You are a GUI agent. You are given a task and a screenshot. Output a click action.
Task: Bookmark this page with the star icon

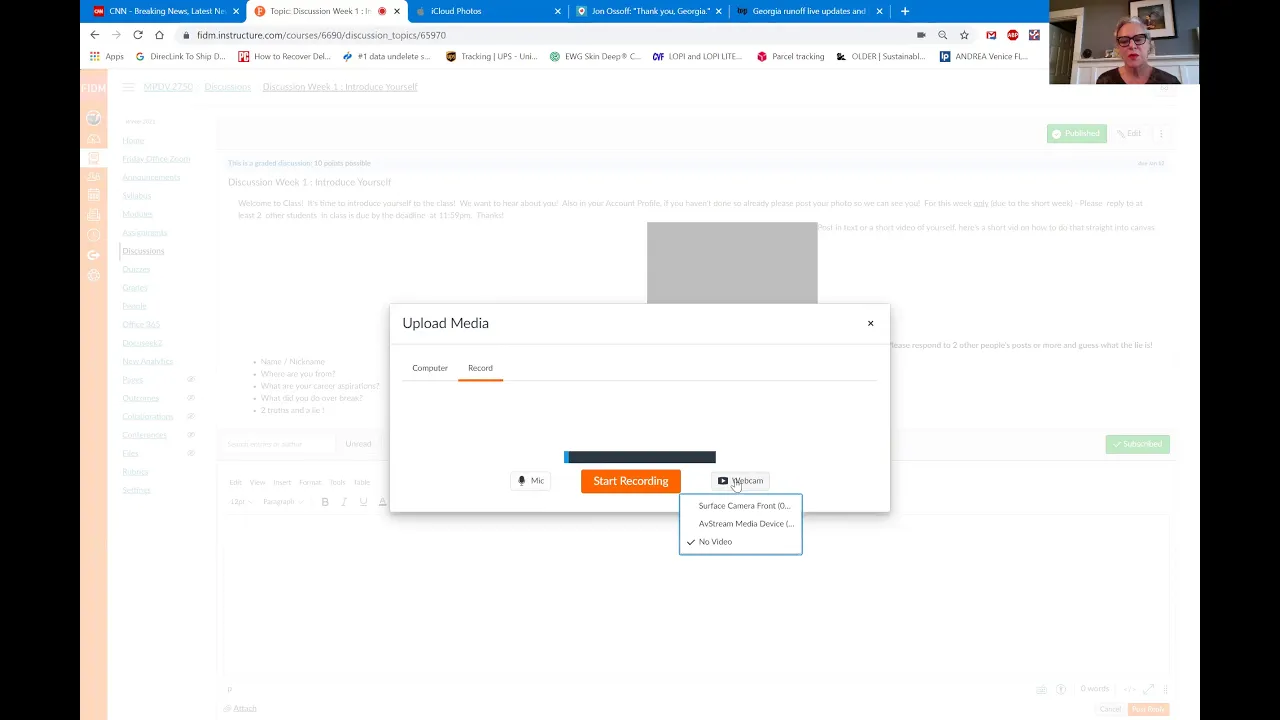(964, 35)
